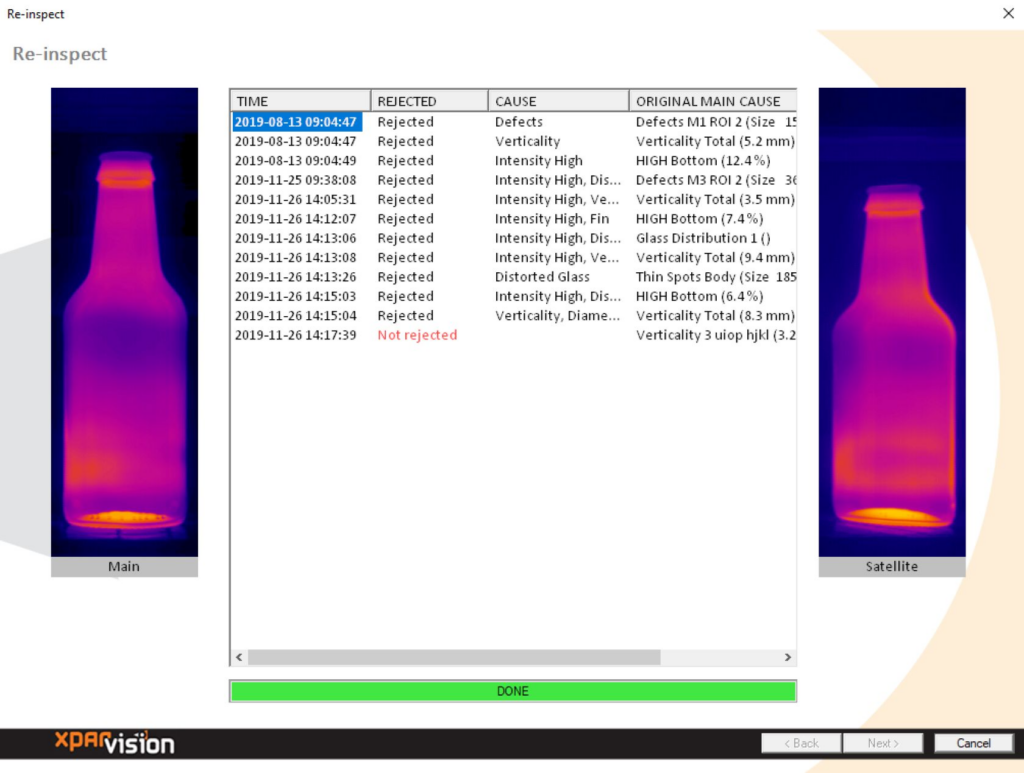The image size is (1024, 773).
Task: Click the green DONE progress bar
Action: [x=512, y=691]
